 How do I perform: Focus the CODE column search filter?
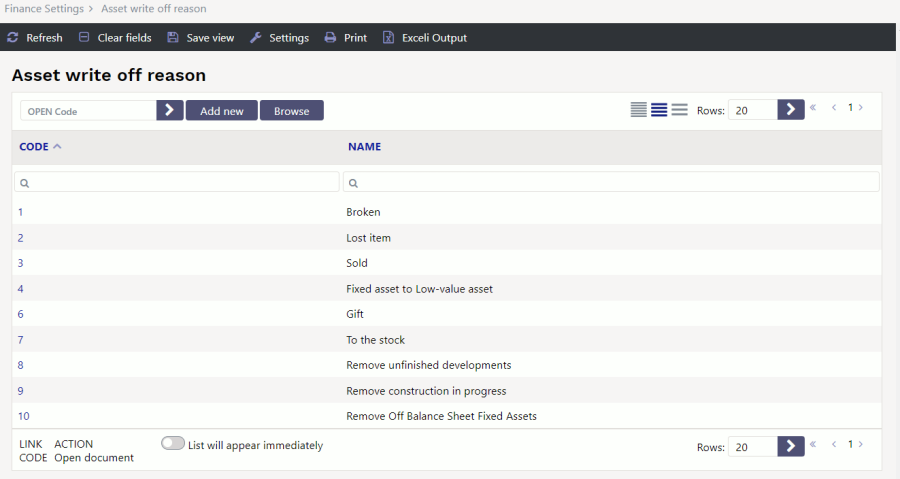click(177, 182)
